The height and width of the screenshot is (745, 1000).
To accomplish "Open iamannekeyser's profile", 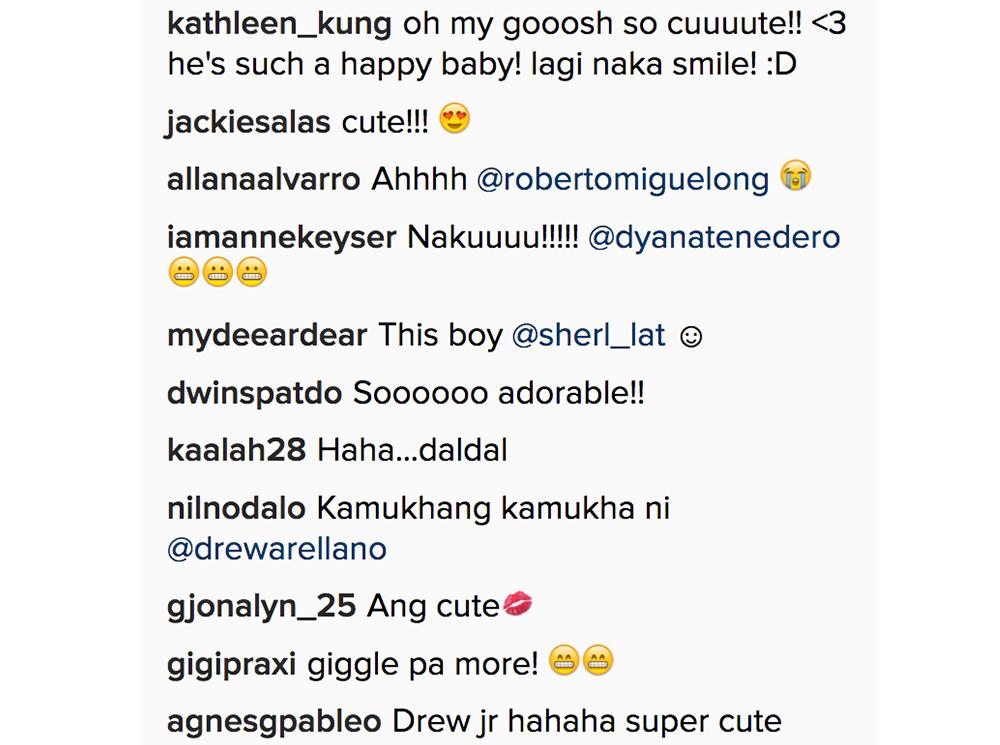I will pos(281,238).
